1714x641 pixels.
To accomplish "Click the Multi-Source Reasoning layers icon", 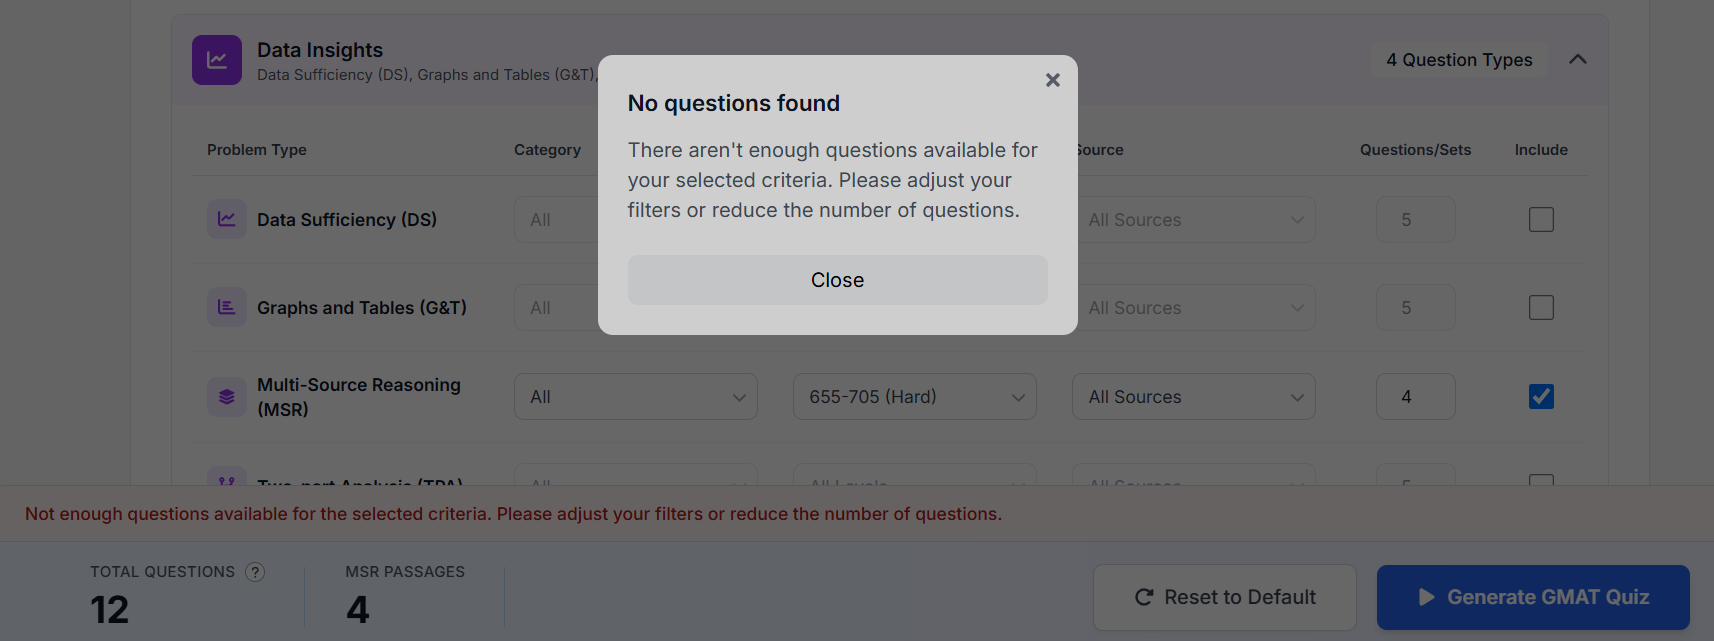I will tap(227, 397).
